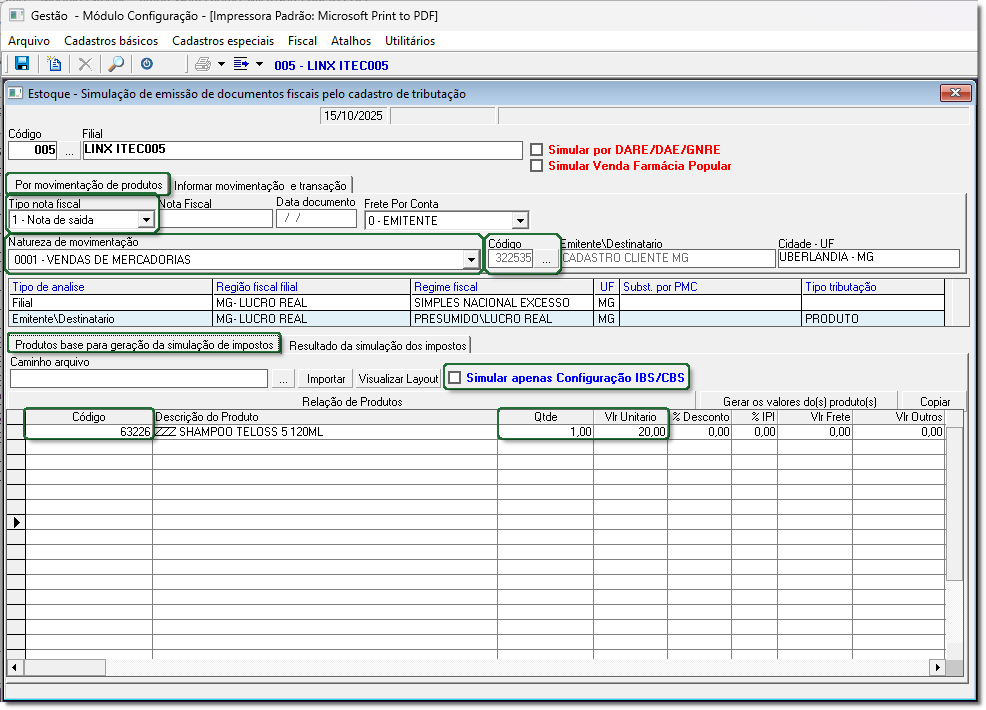Click the Subst. por PMC column header
Image resolution: width=986 pixels, height=710 pixels.
[x=711, y=287]
